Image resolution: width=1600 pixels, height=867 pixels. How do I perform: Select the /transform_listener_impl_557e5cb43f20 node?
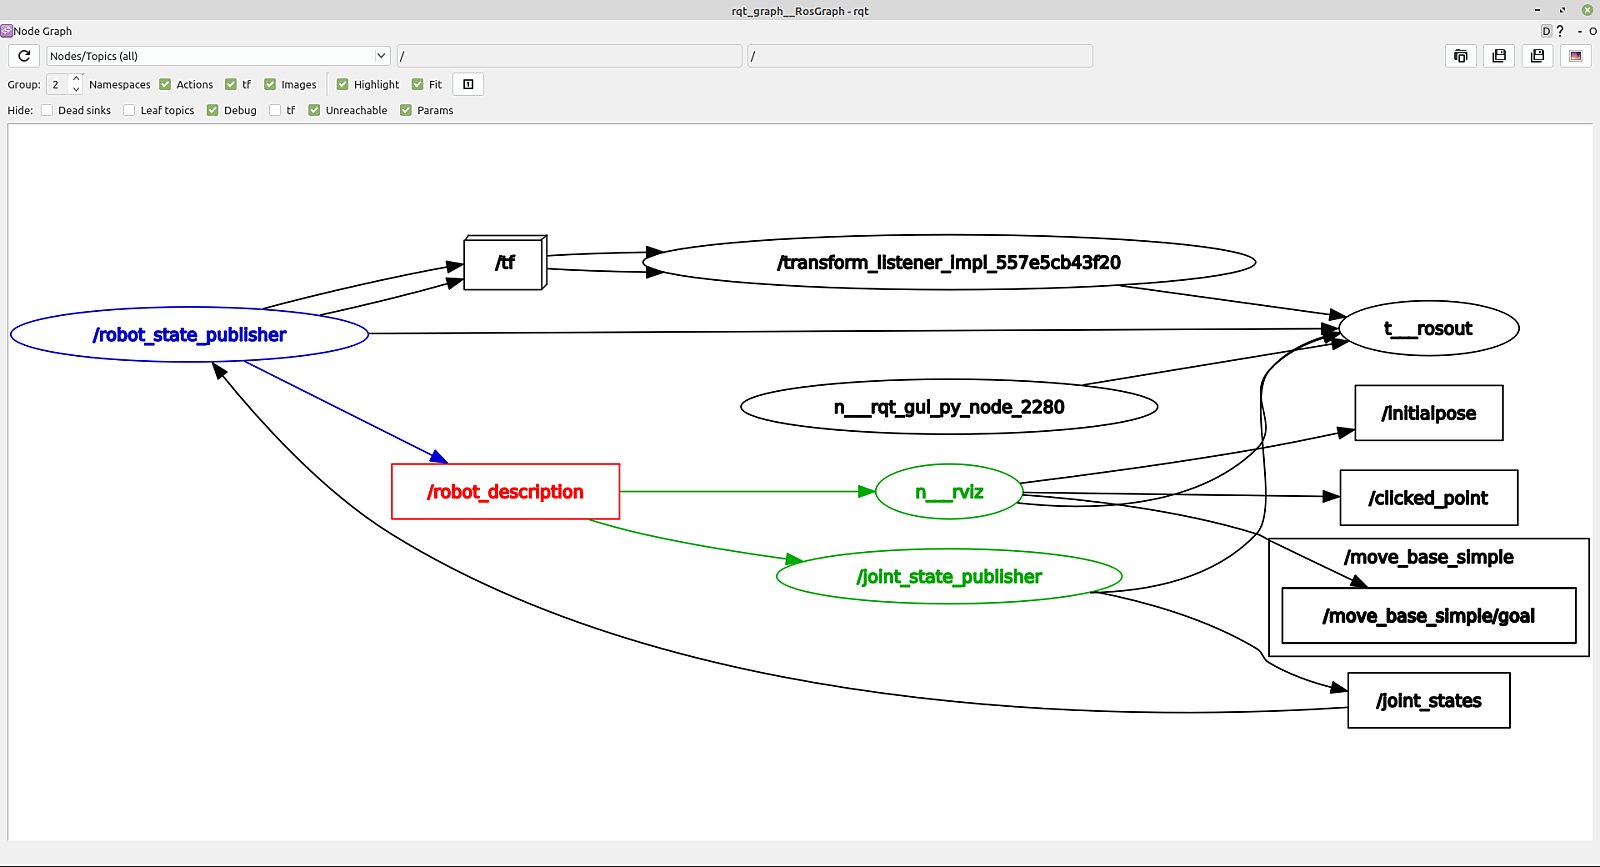click(949, 262)
